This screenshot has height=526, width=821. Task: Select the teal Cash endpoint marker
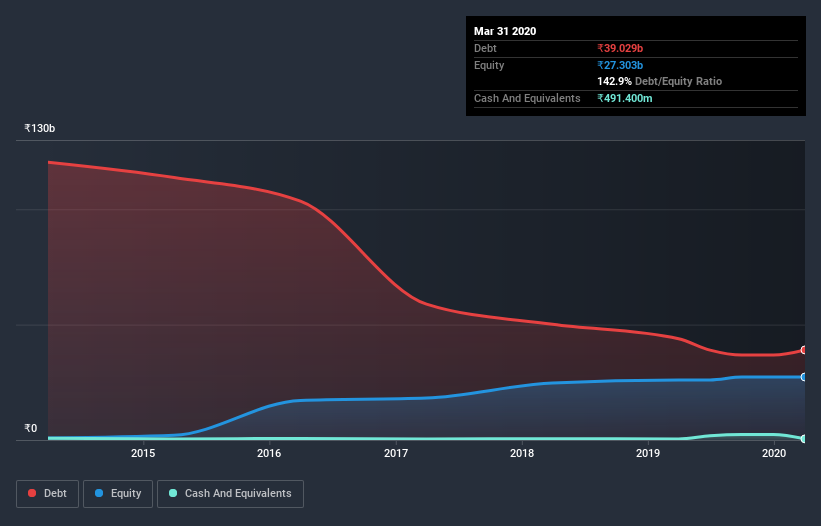(804, 439)
